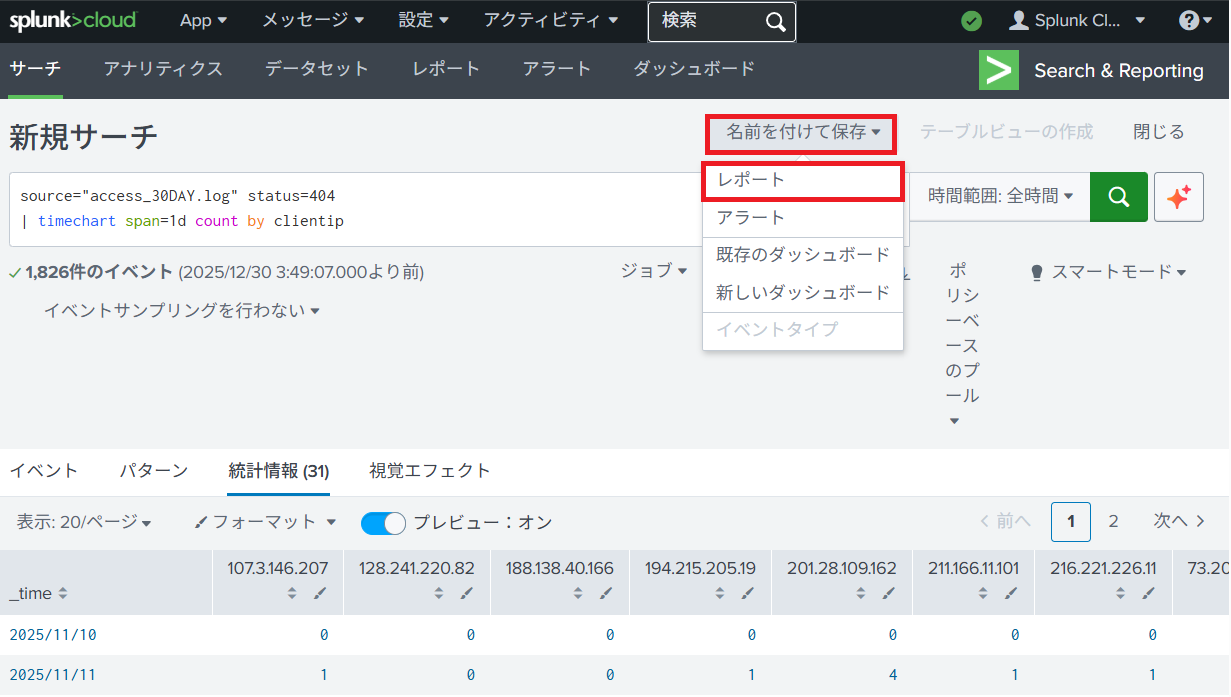Expand the time range picker 全時間
1231x697 pixels.
(x=1000, y=196)
